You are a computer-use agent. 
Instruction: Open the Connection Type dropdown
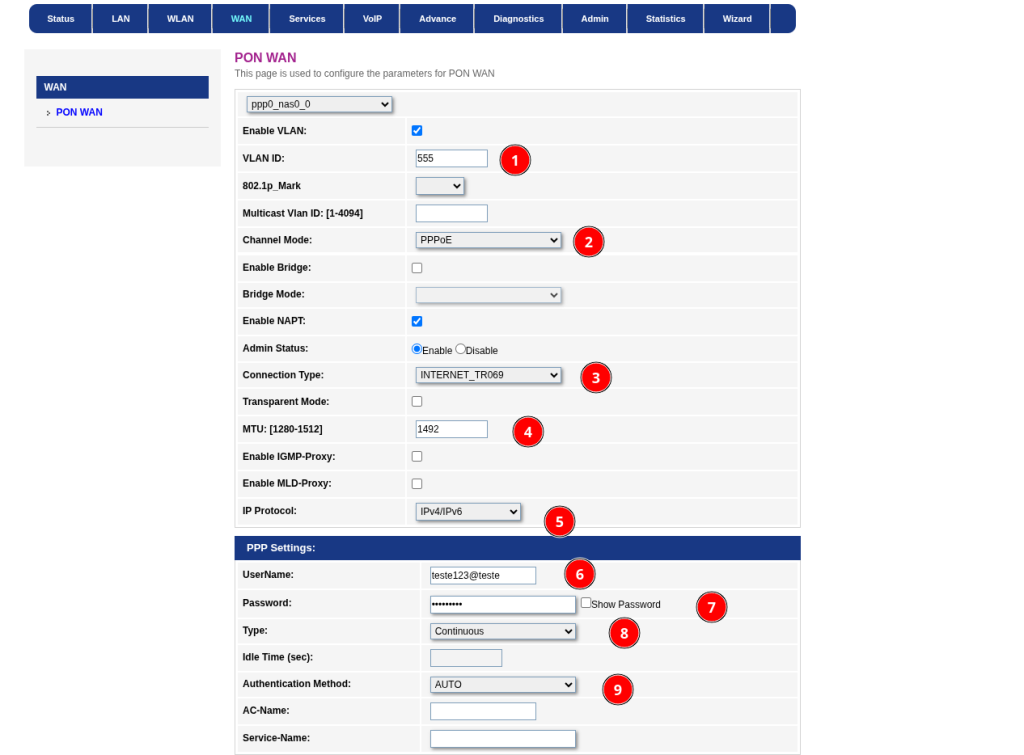(488, 376)
